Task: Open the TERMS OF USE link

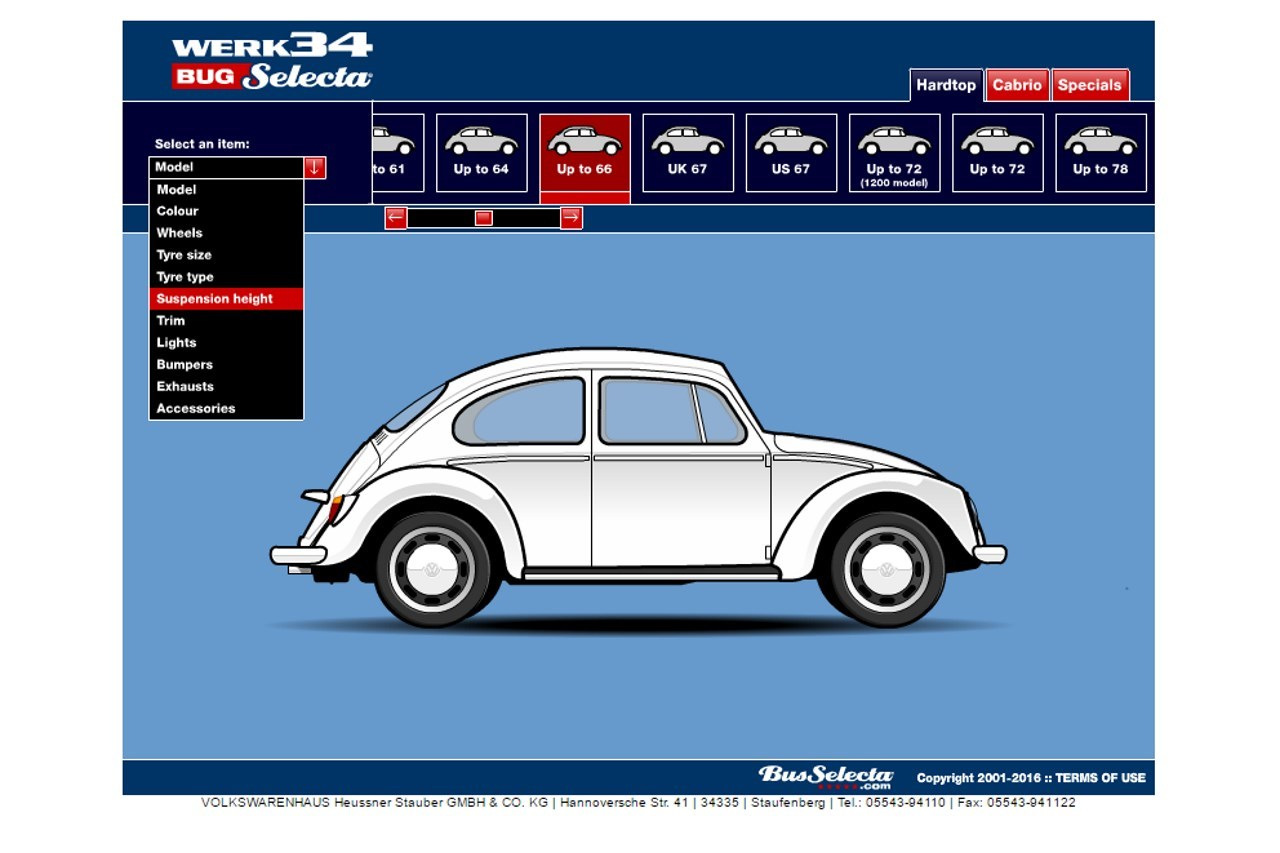Action: pyautogui.click(x=1101, y=778)
